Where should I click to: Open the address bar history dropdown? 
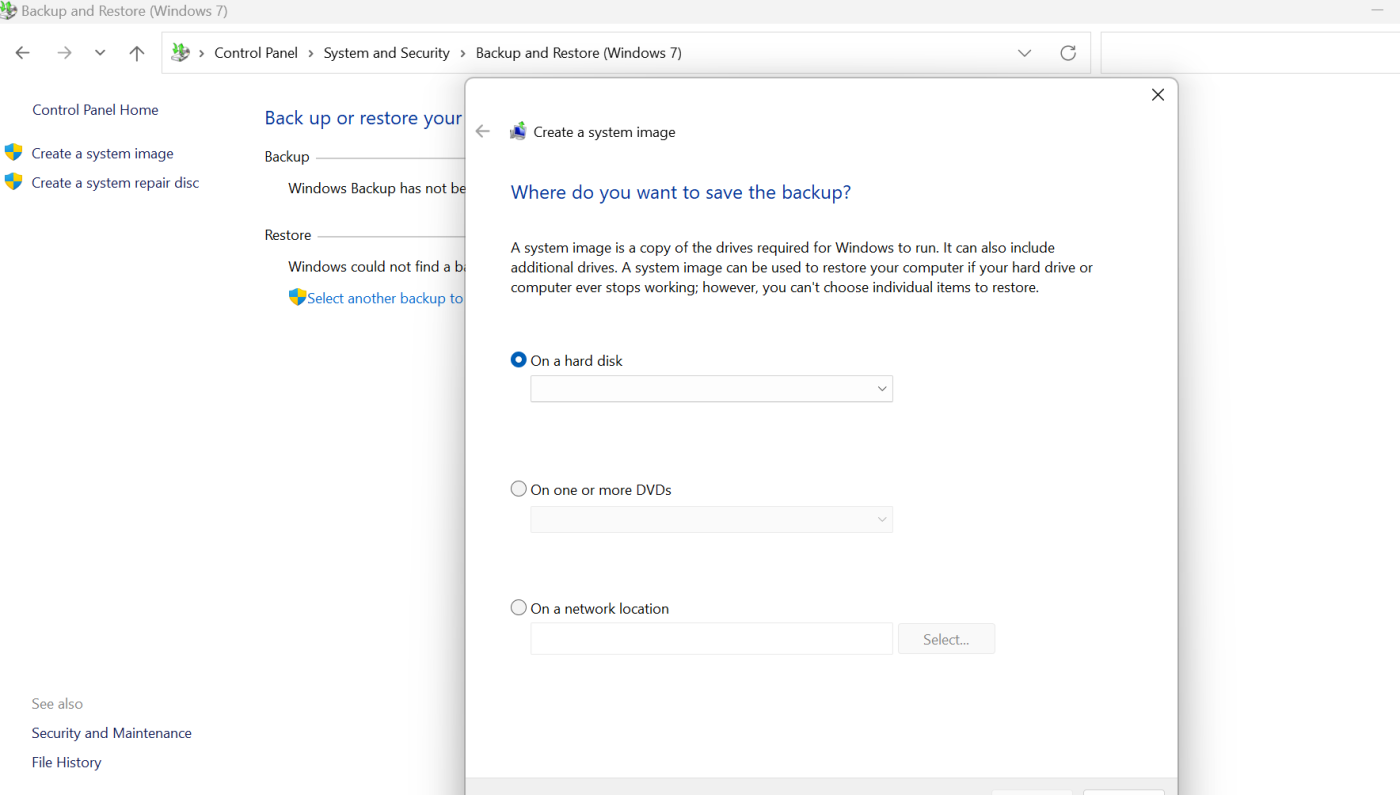(1024, 52)
